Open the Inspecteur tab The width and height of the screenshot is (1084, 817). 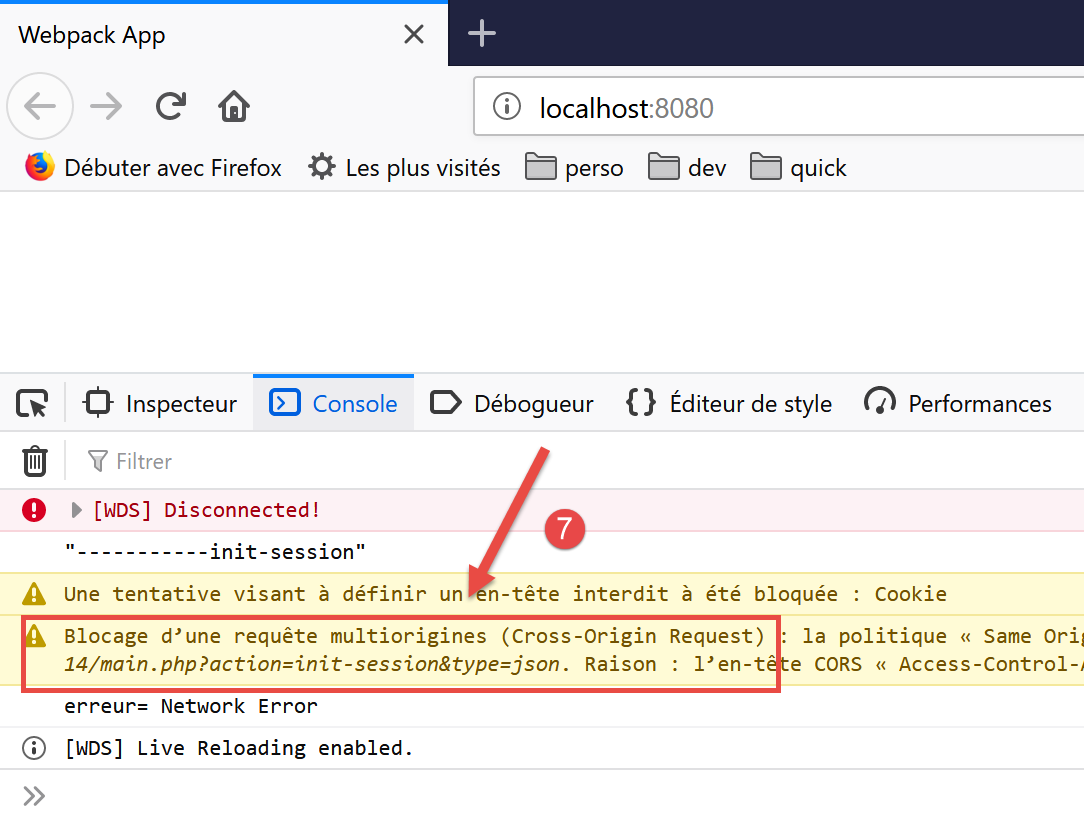(161, 404)
